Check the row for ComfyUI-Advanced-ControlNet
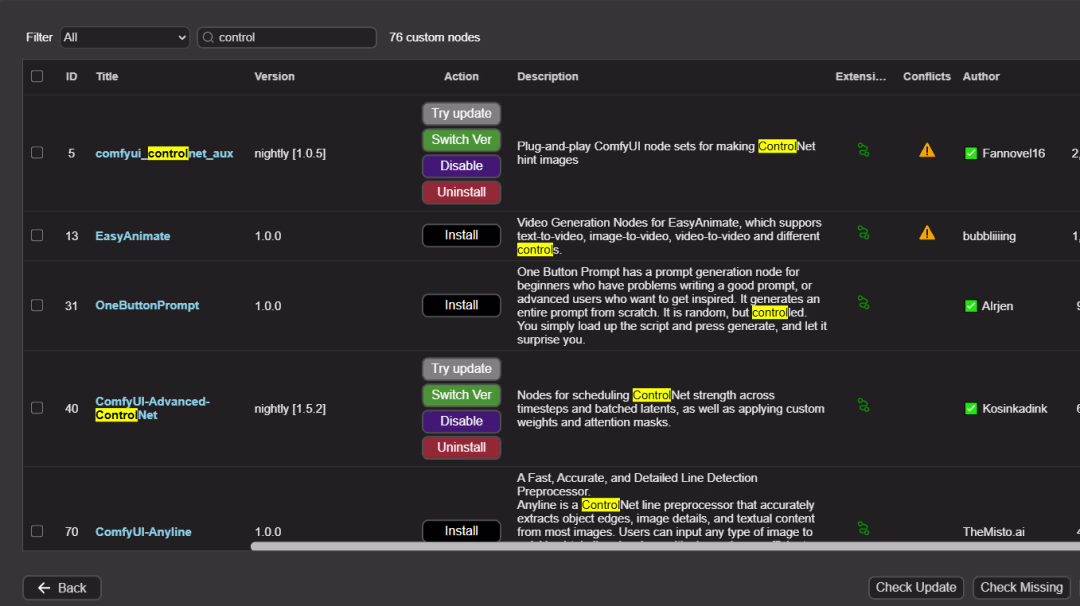Image resolution: width=1080 pixels, height=606 pixels. pyautogui.click(x=37, y=408)
